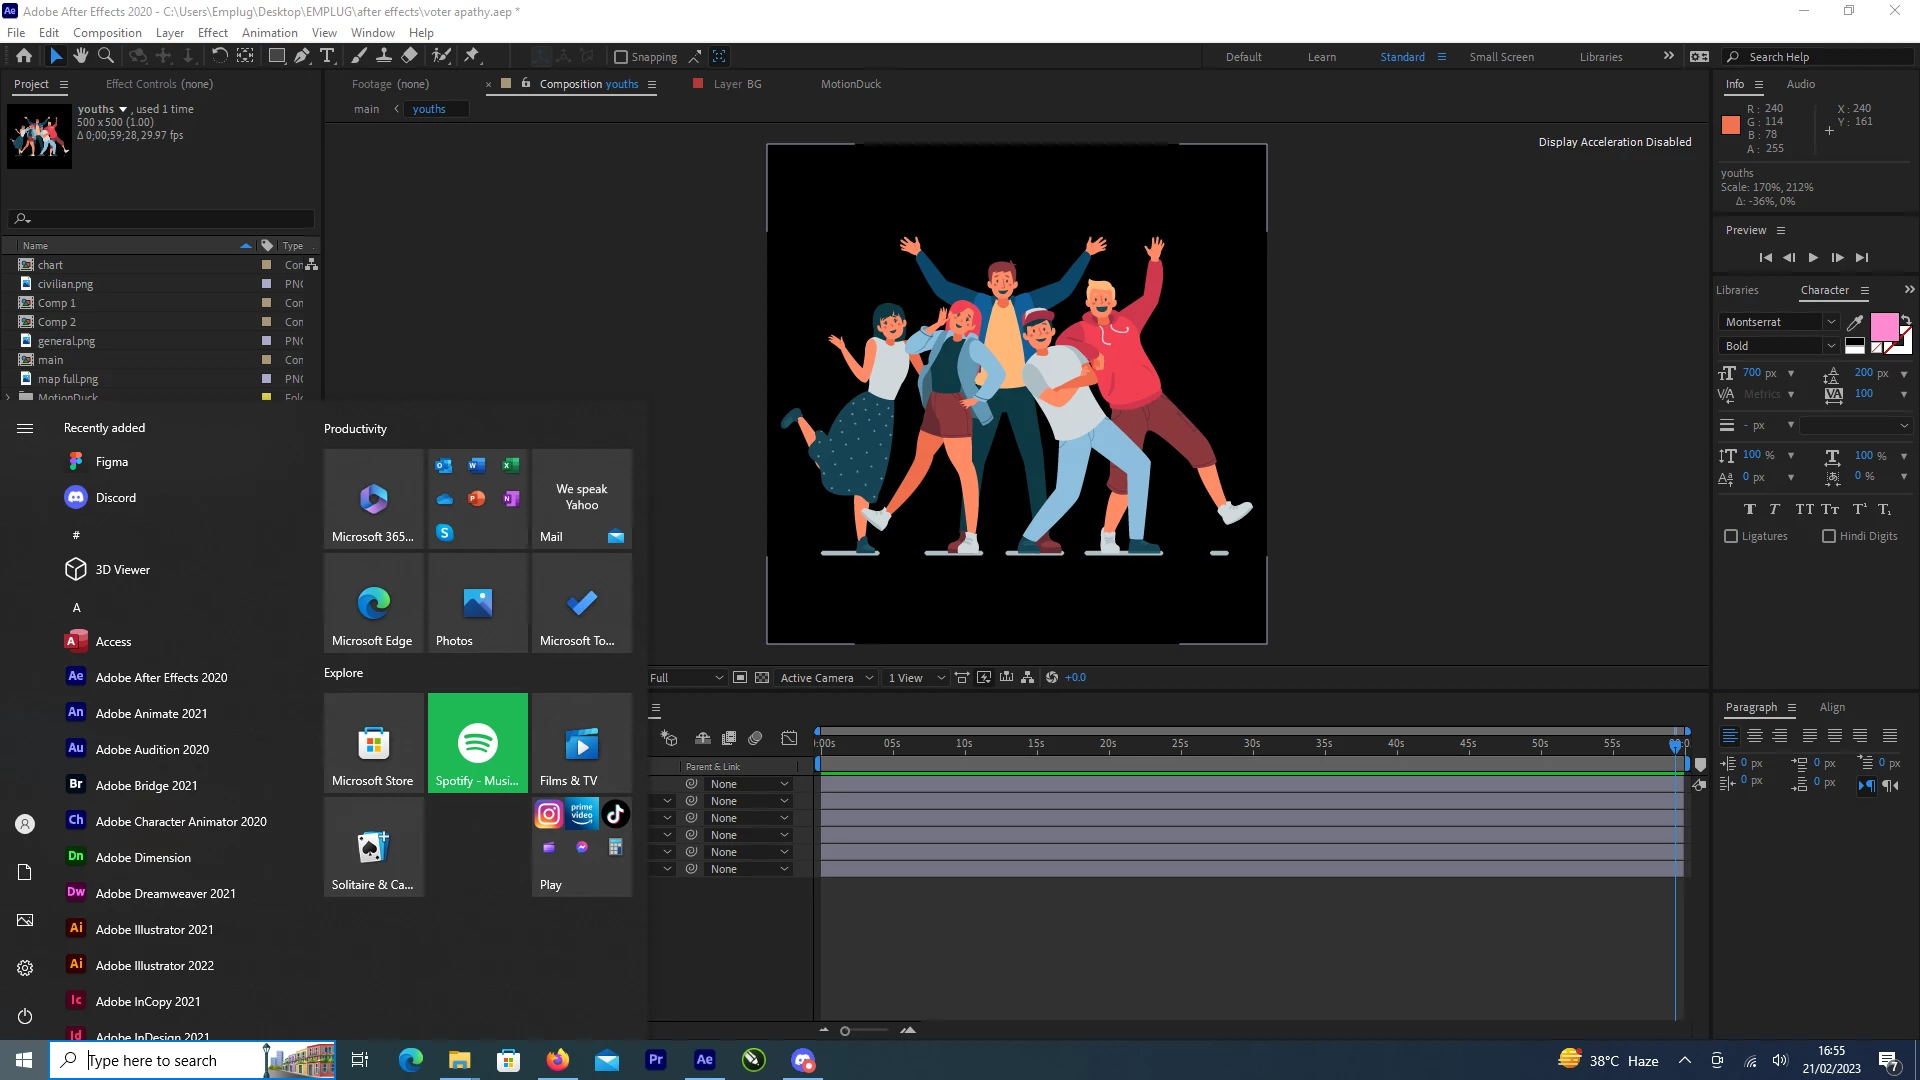The width and height of the screenshot is (1920, 1080).
Task: Enable the Snapping checkbox
Action: [x=620, y=57]
